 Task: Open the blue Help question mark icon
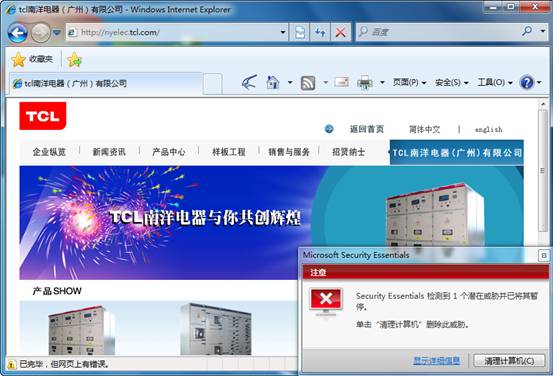[527, 83]
